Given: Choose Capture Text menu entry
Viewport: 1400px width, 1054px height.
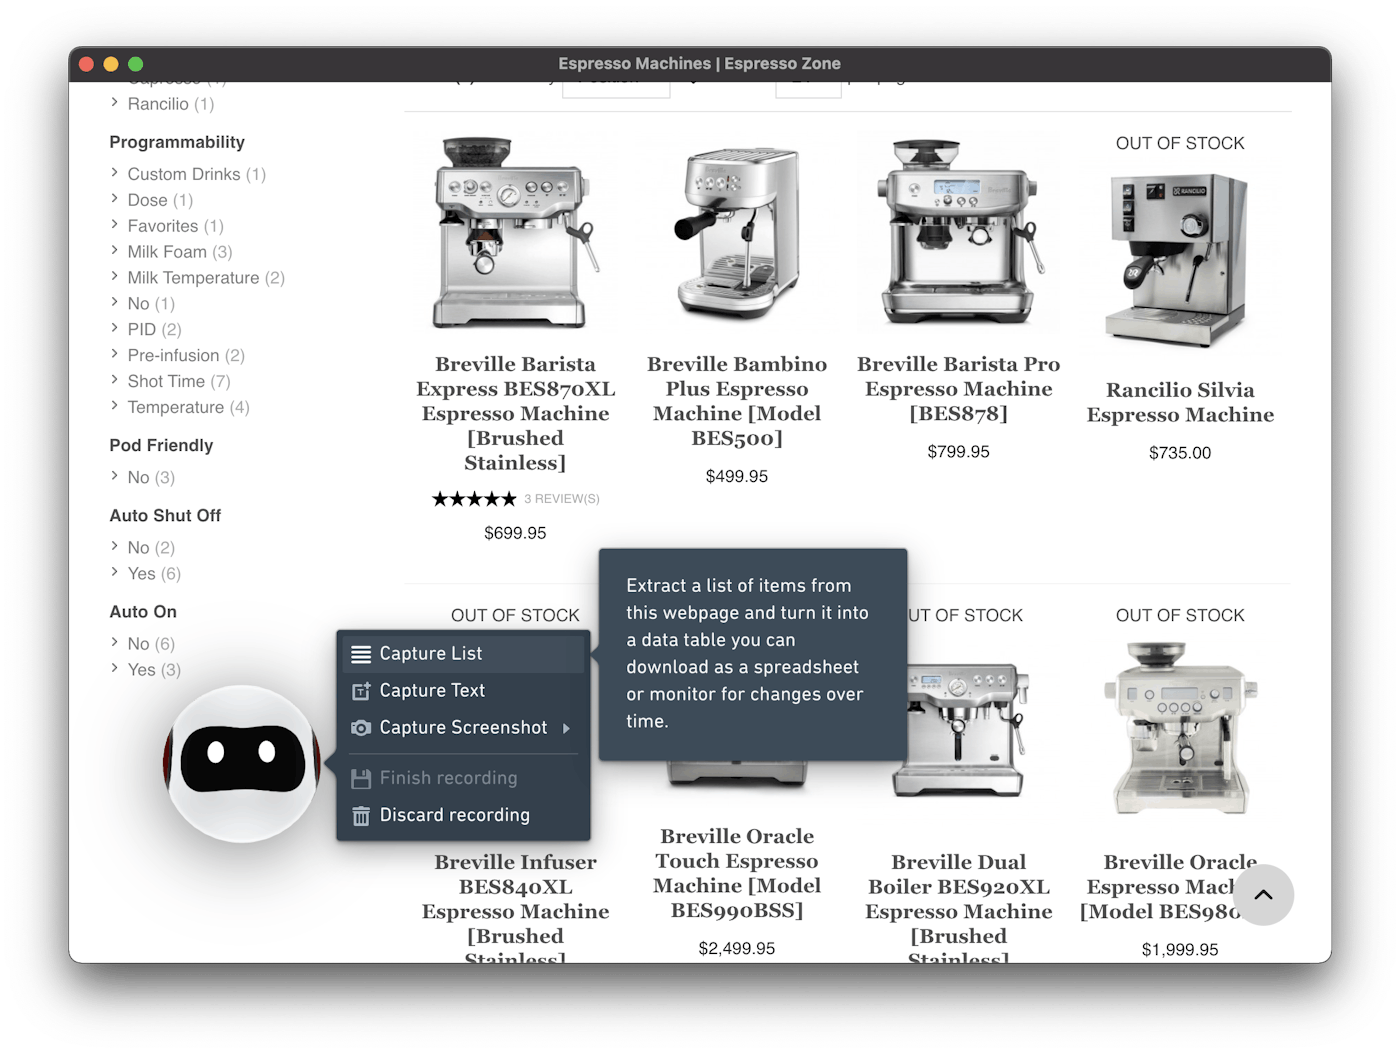Looking at the screenshot, I should pyautogui.click(x=463, y=691).
